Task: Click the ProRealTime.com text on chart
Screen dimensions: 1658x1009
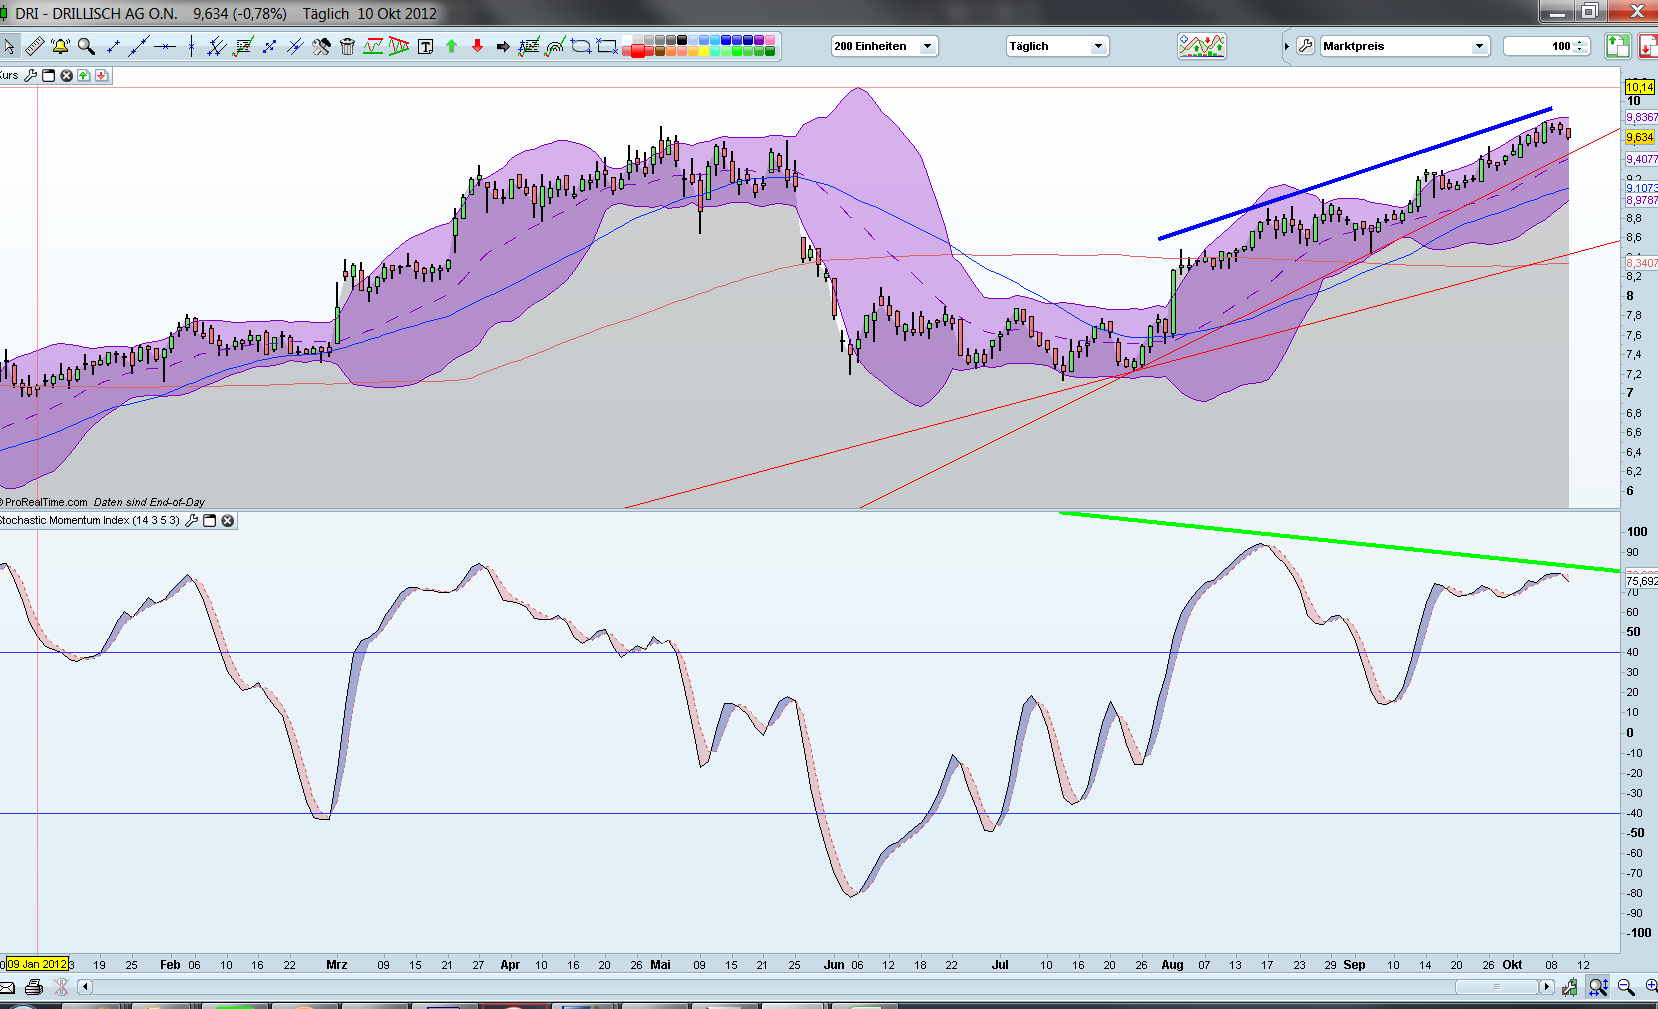Action: (x=46, y=502)
